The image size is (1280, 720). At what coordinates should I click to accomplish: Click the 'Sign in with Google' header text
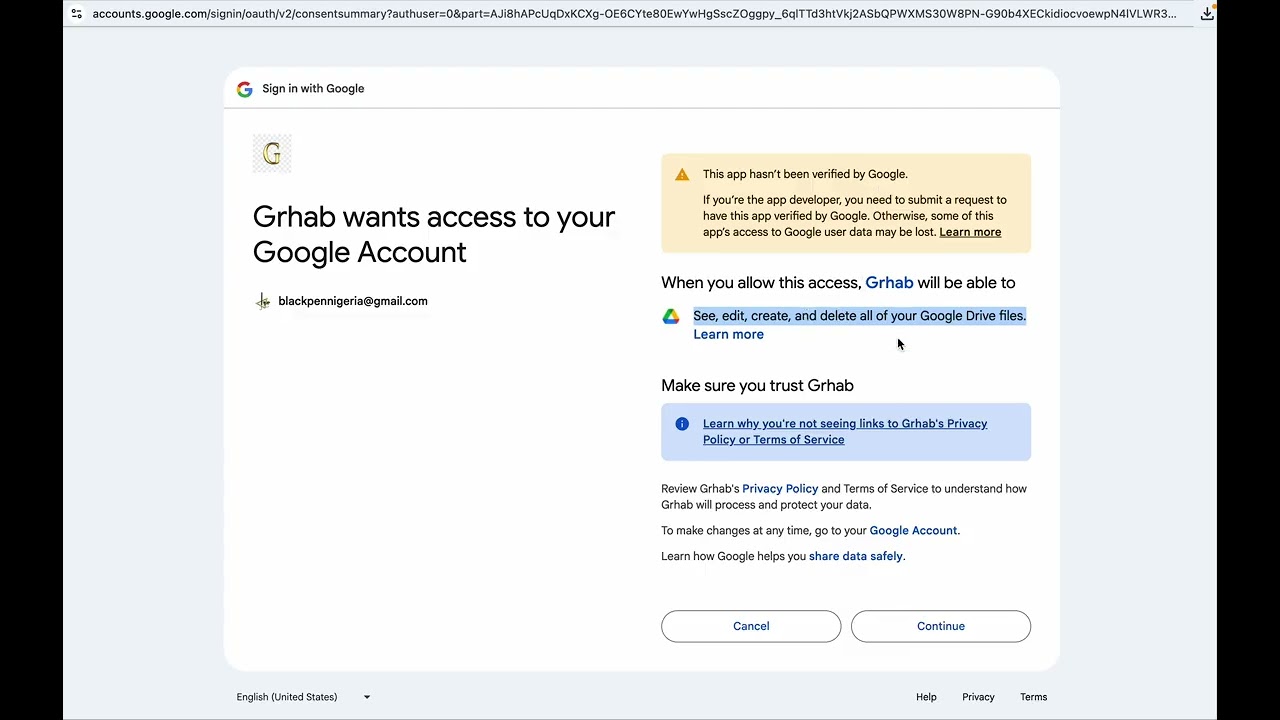313,89
